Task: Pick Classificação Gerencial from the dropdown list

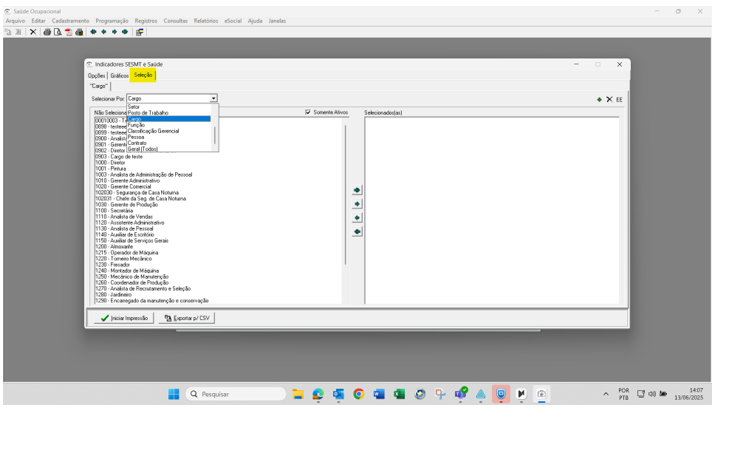Action: tap(153, 131)
